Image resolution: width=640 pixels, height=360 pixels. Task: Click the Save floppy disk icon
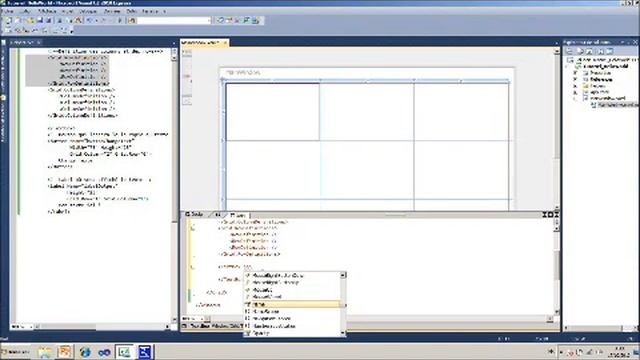pos(40,20)
